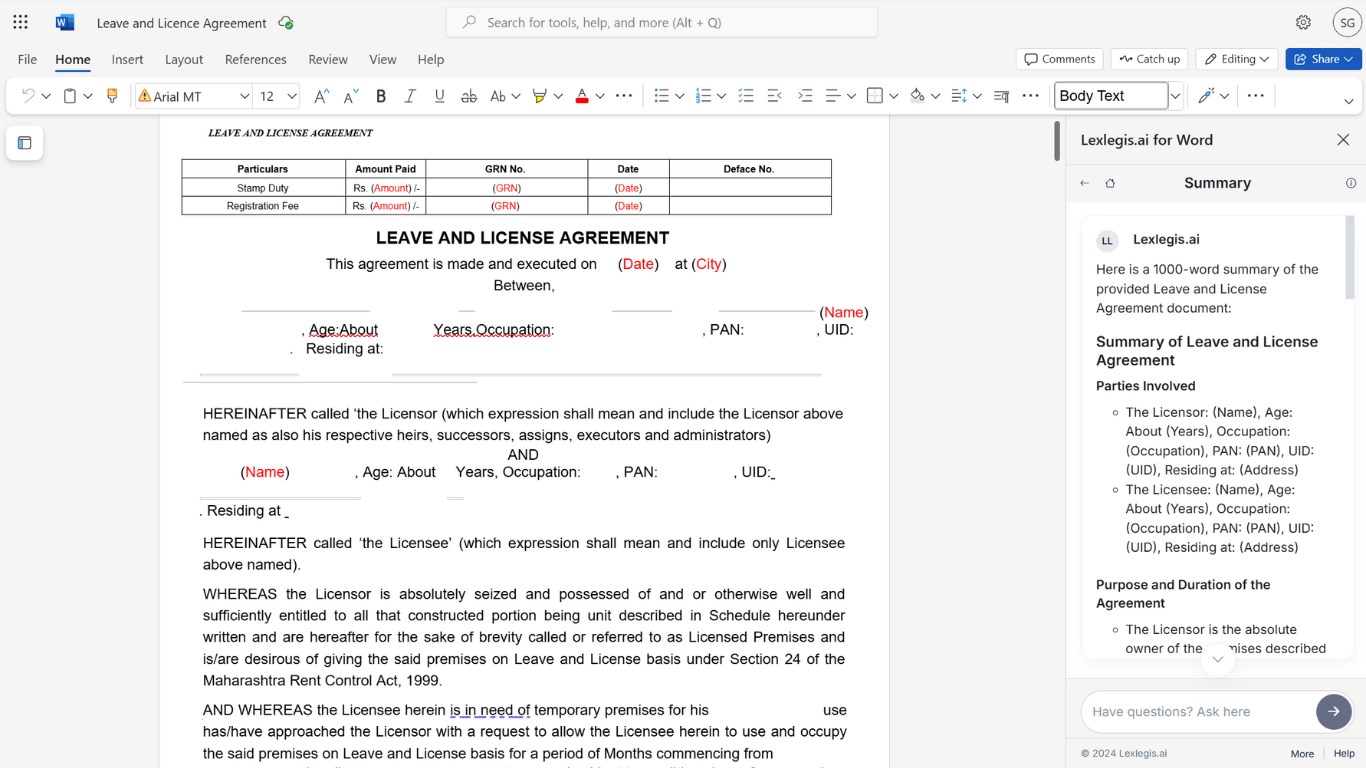
Task: Switch to the Review tab
Action: click(x=328, y=59)
